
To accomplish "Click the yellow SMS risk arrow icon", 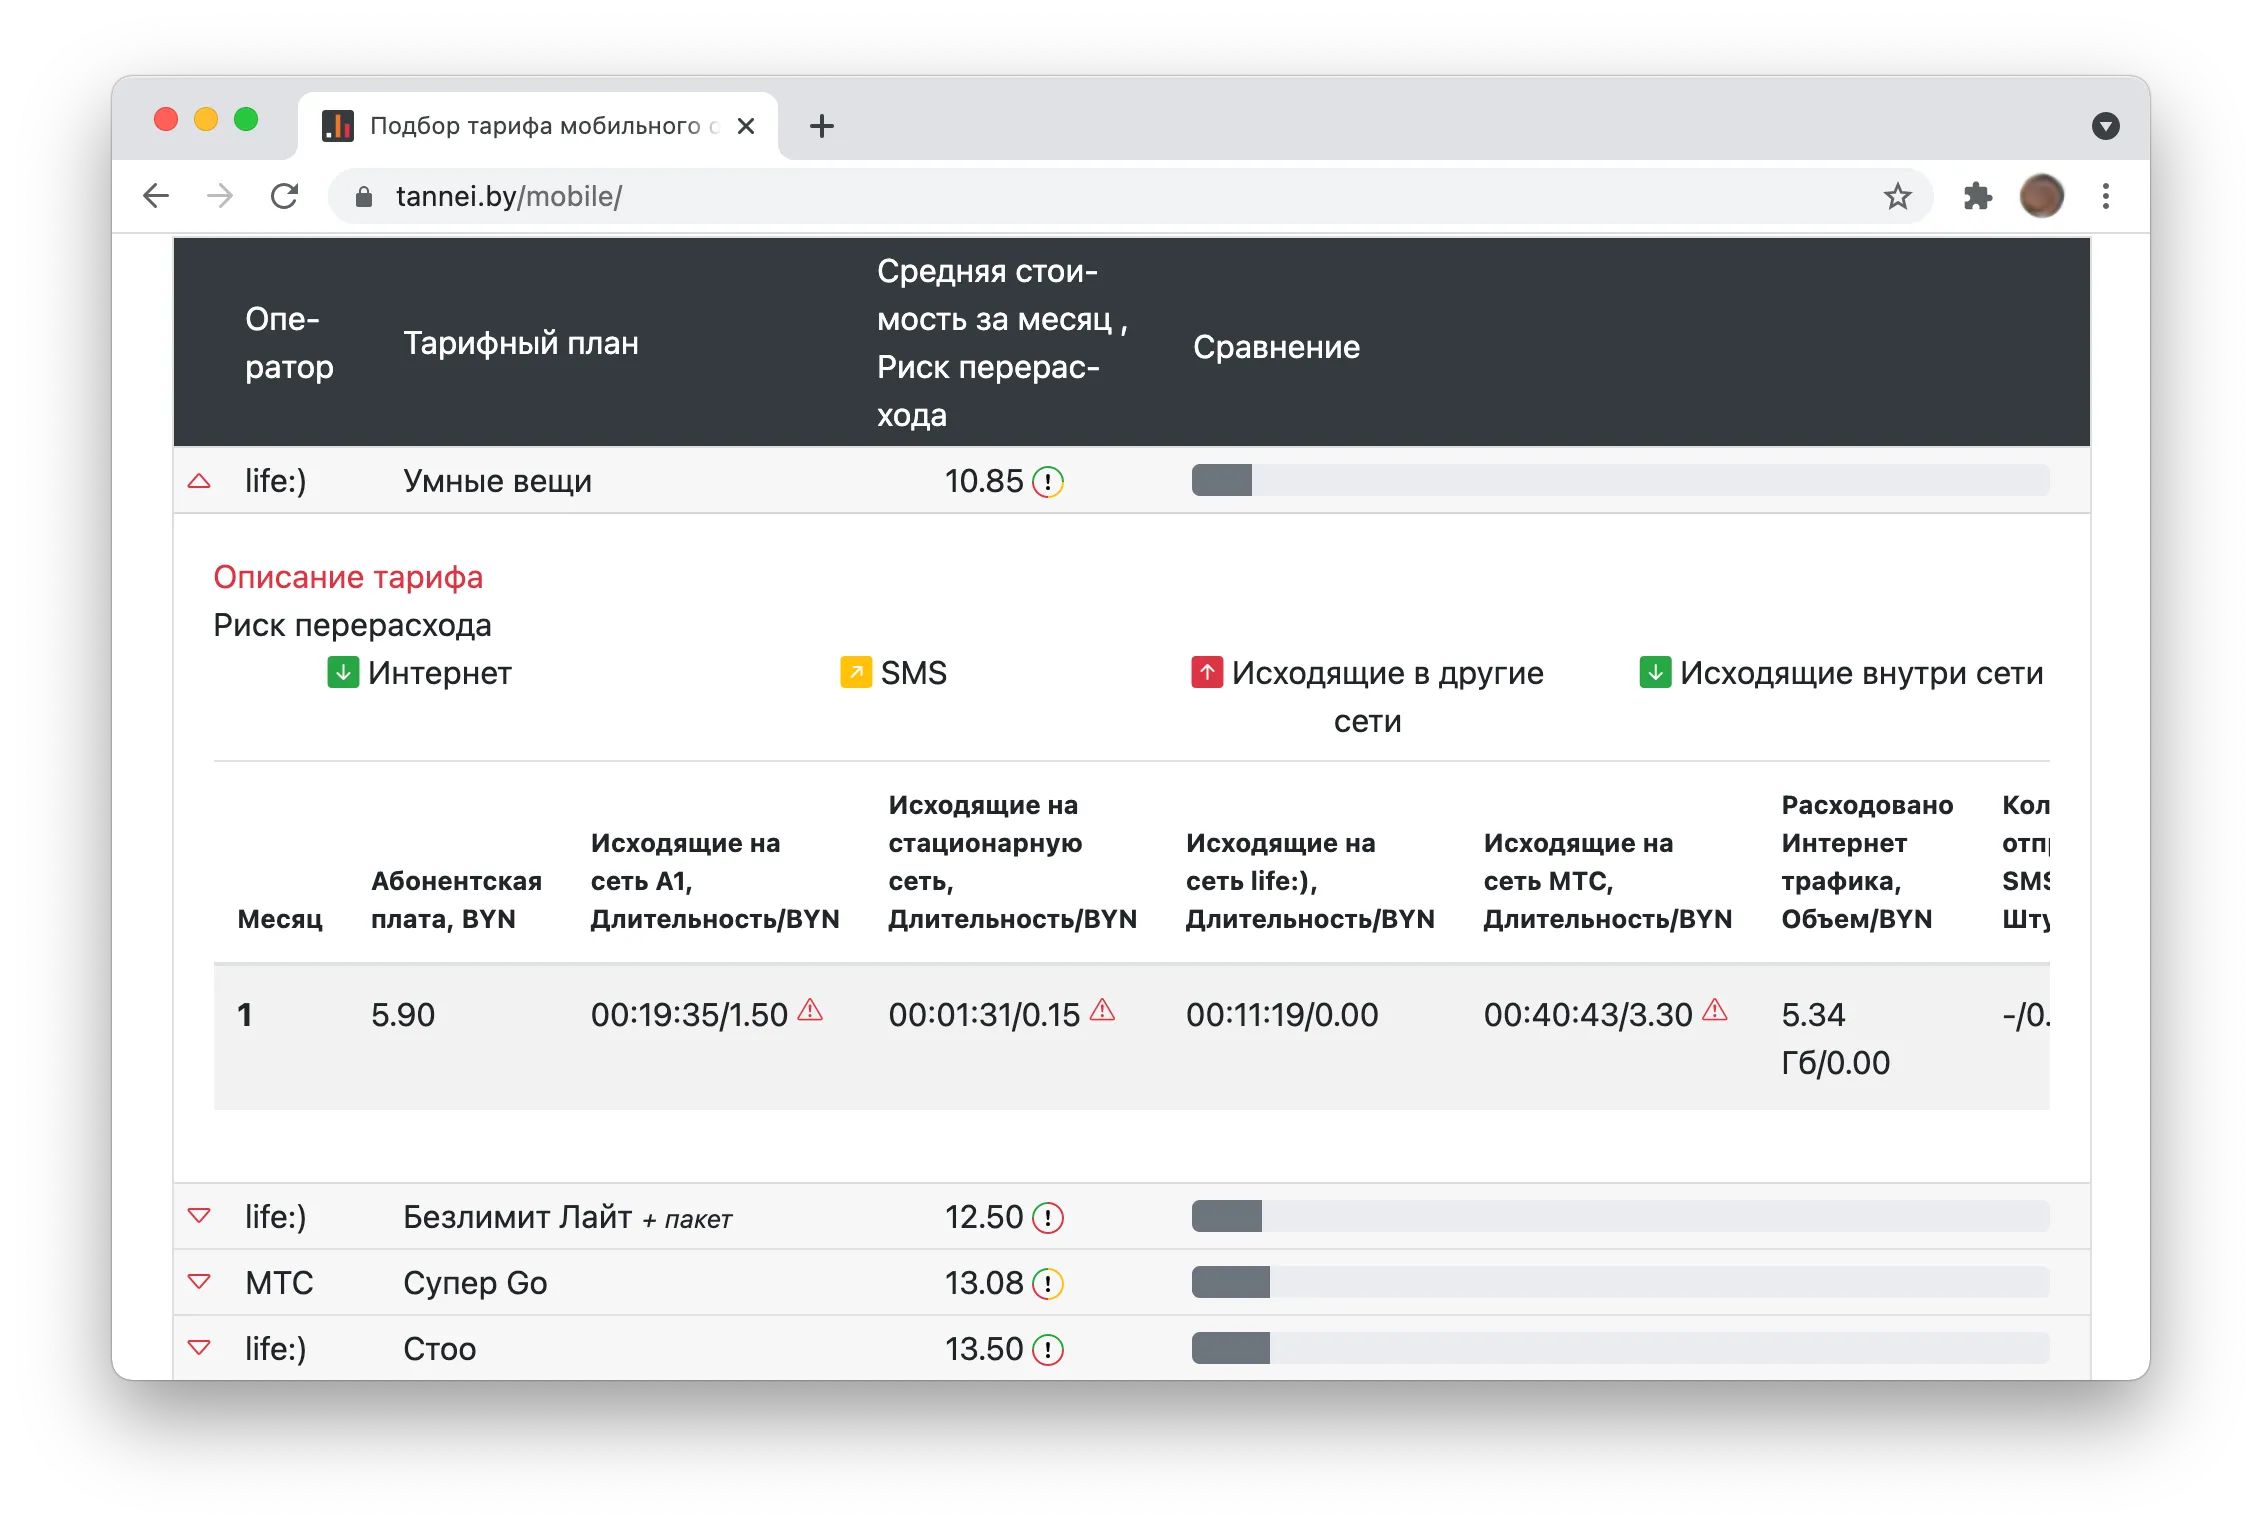I will [856, 673].
